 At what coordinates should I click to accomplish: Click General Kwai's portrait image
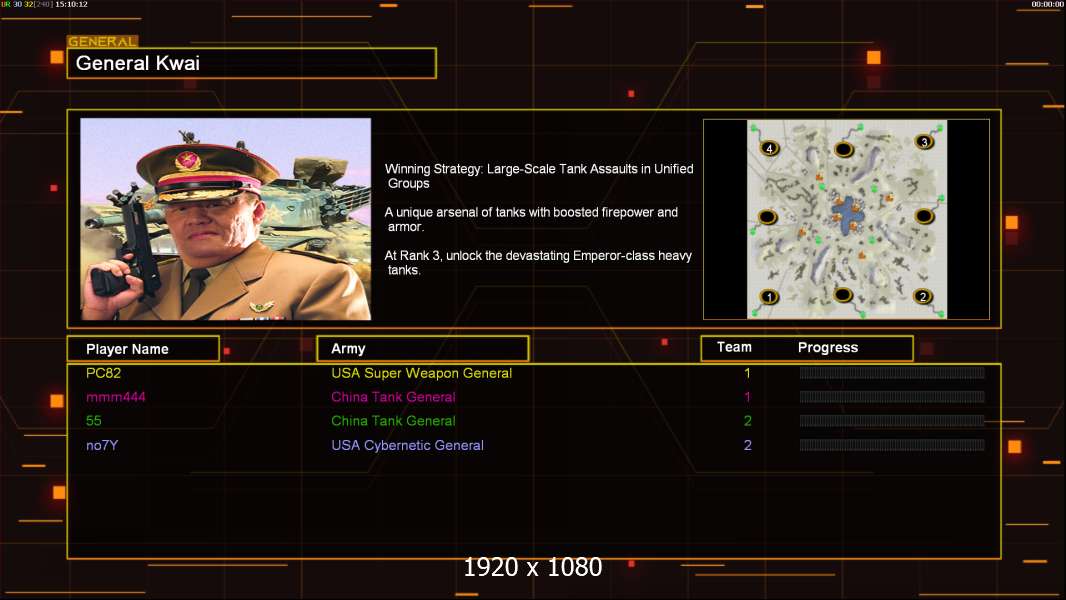coord(226,219)
